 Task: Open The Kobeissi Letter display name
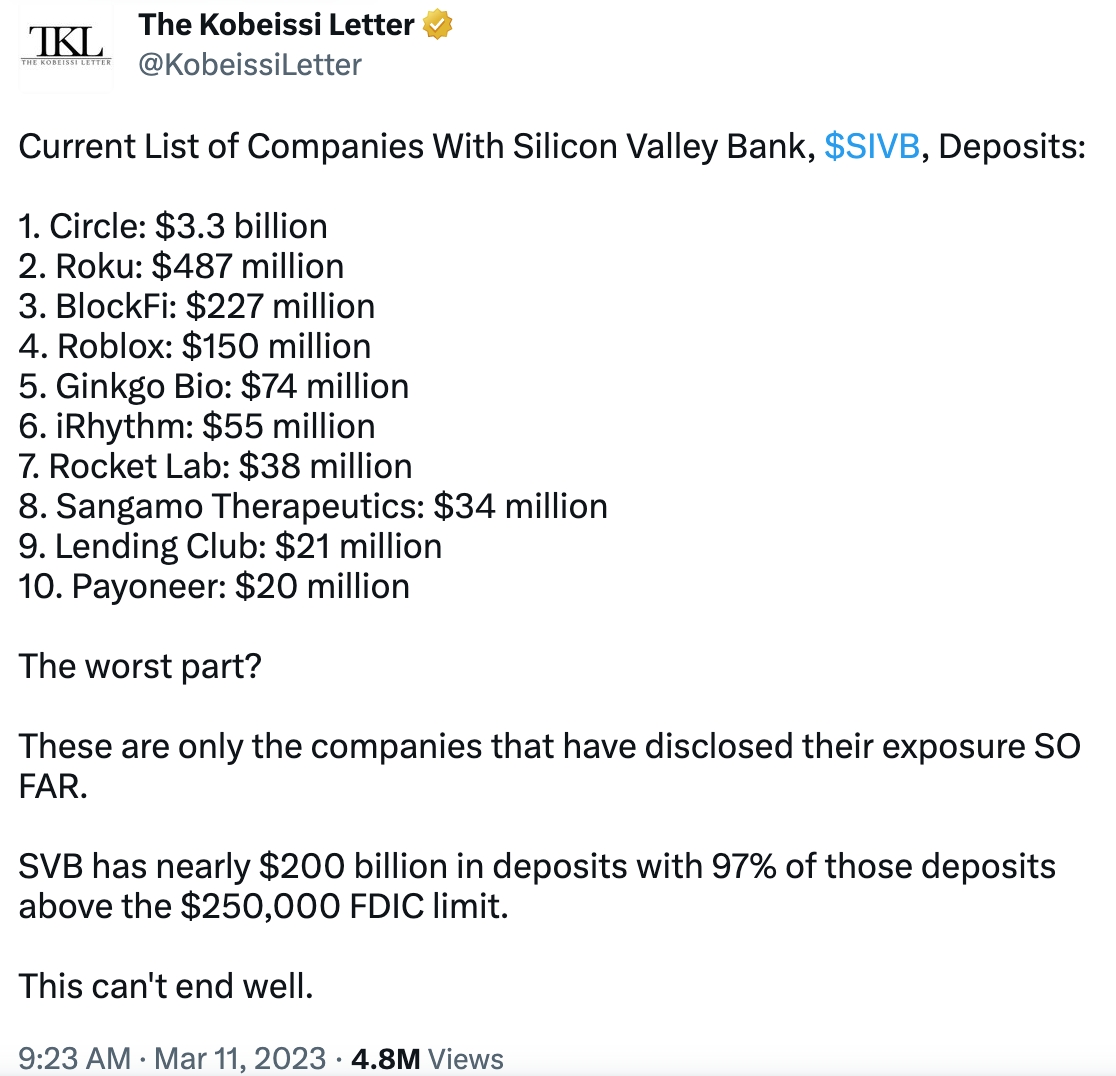pyautogui.click(x=276, y=25)
